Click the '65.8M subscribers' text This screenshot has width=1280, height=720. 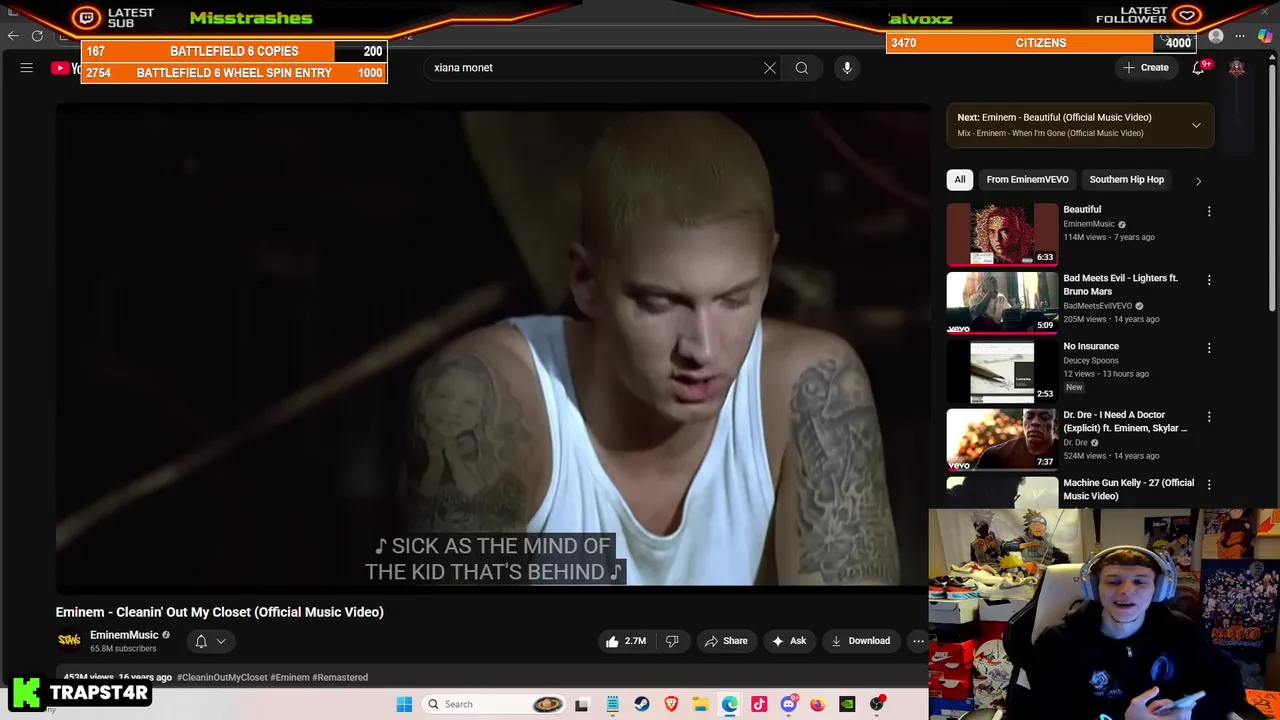(x=123, y=649)
